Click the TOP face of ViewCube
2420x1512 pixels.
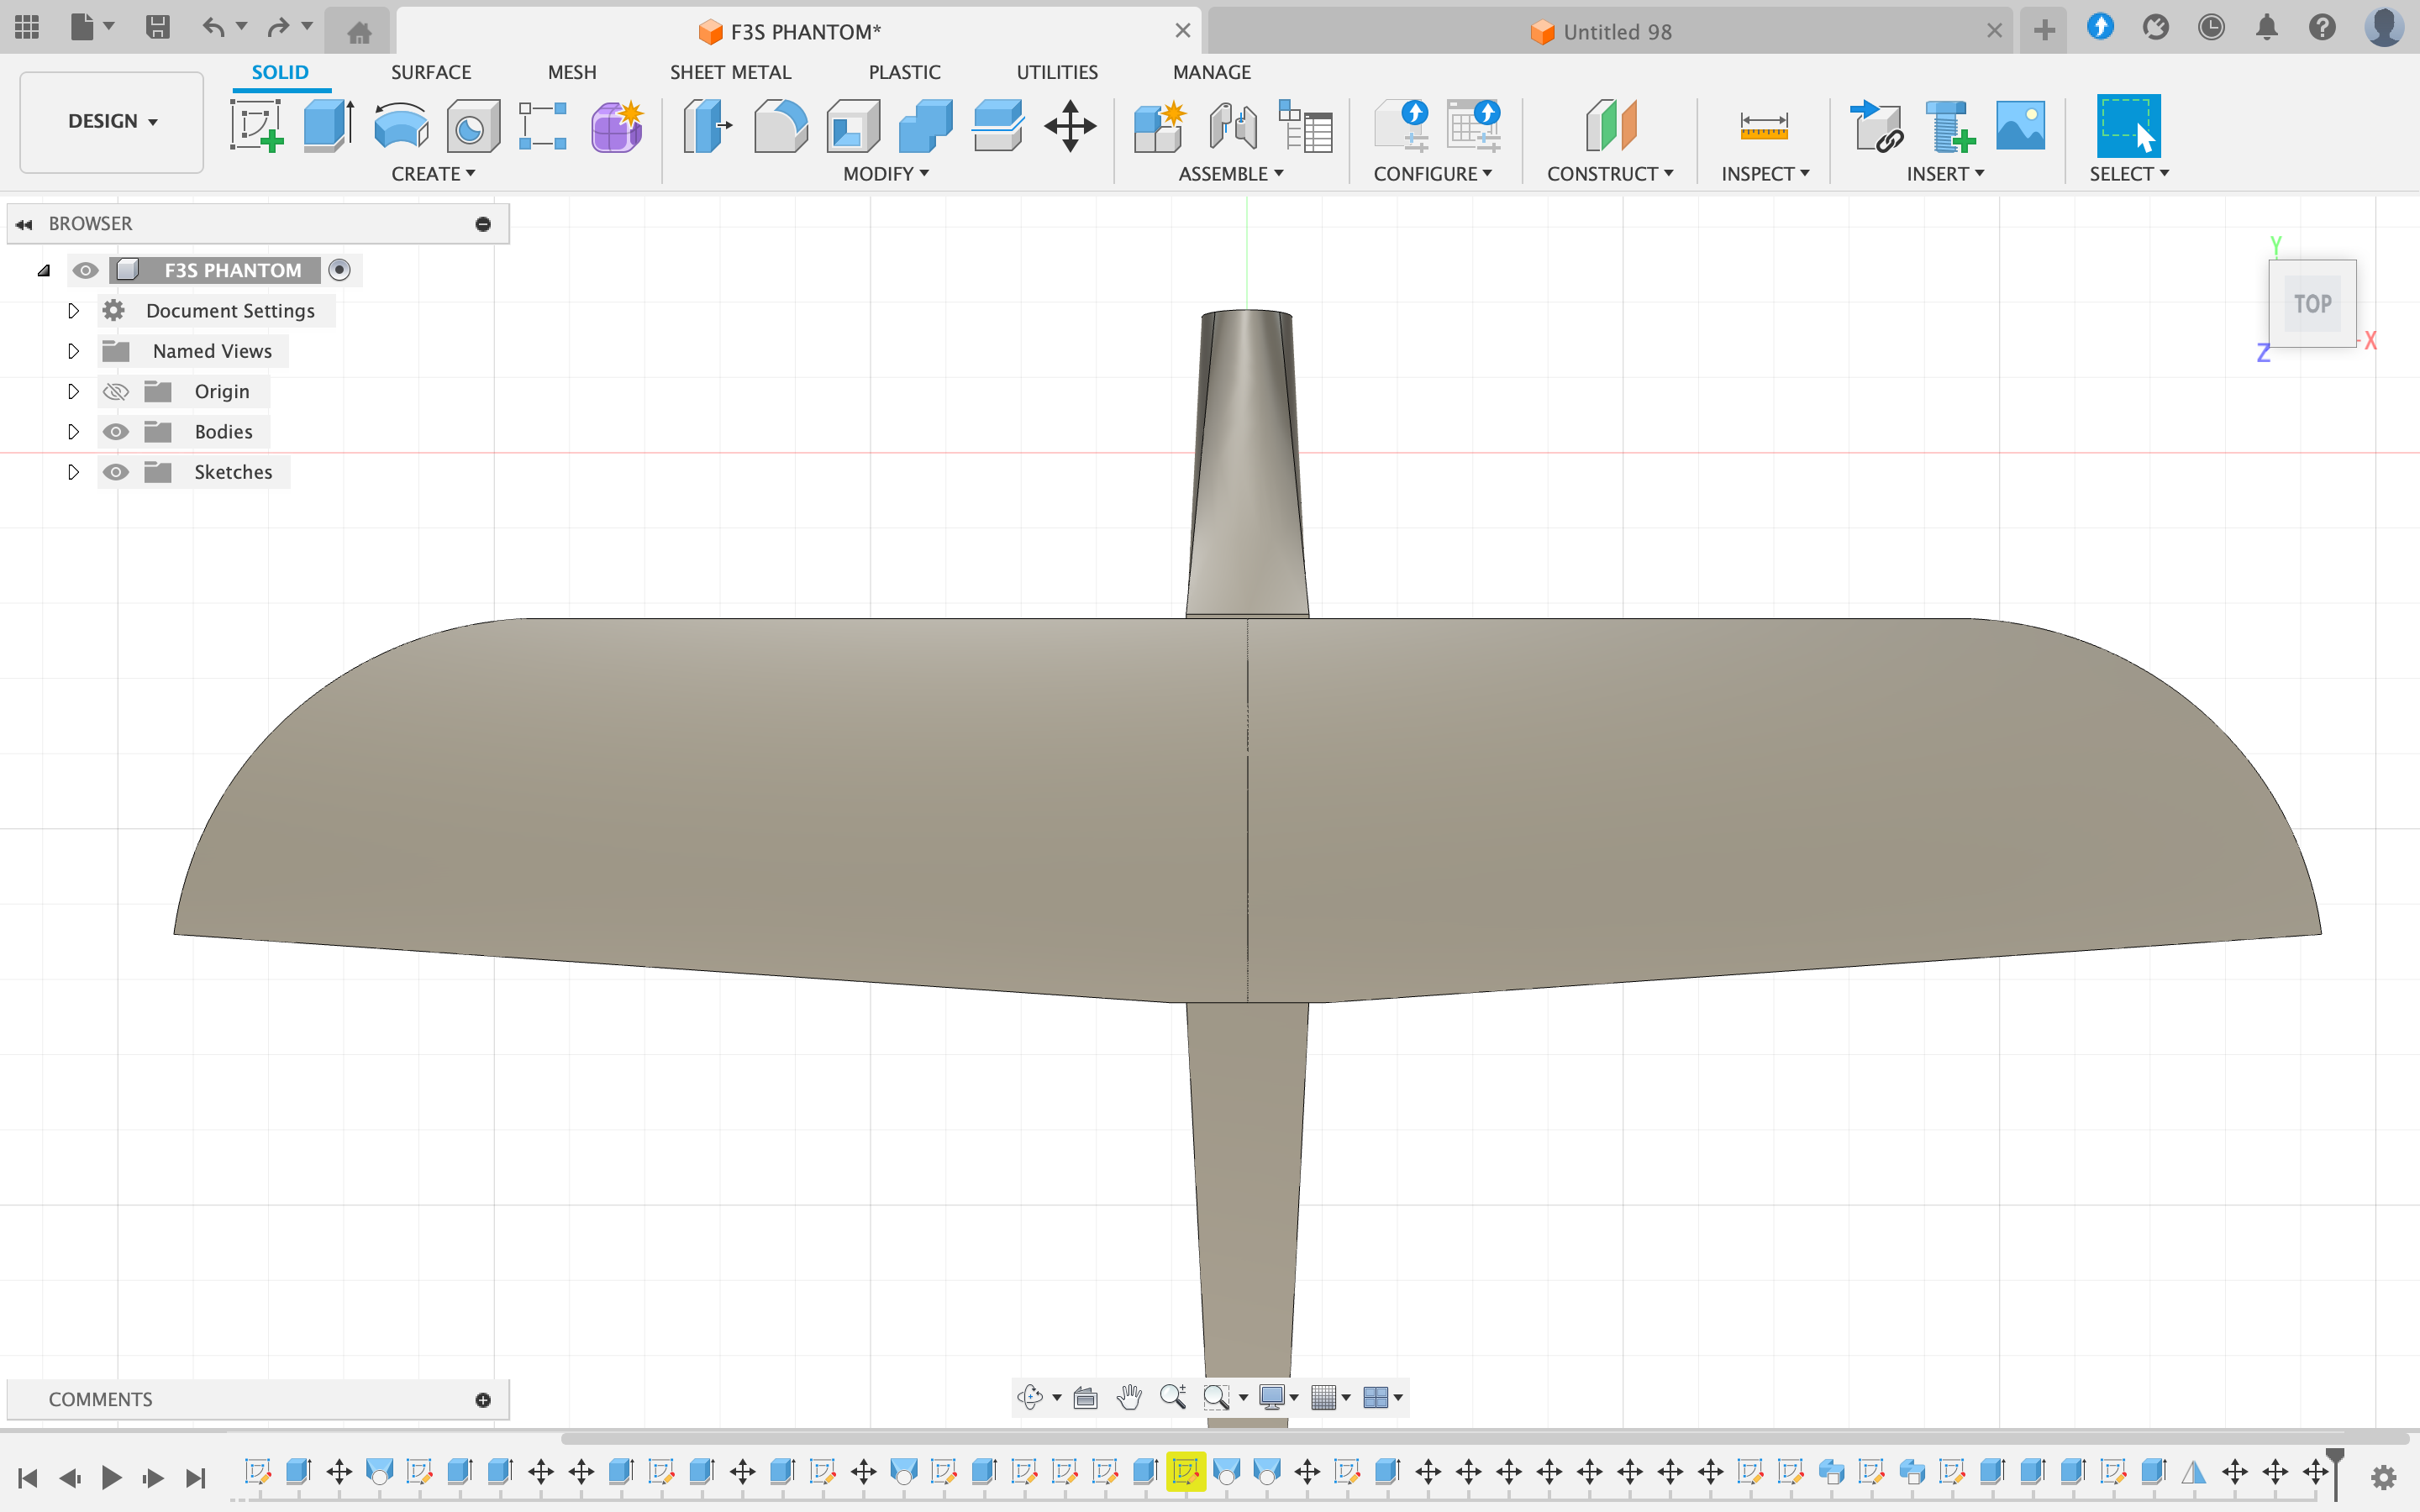coord(2312,304)
